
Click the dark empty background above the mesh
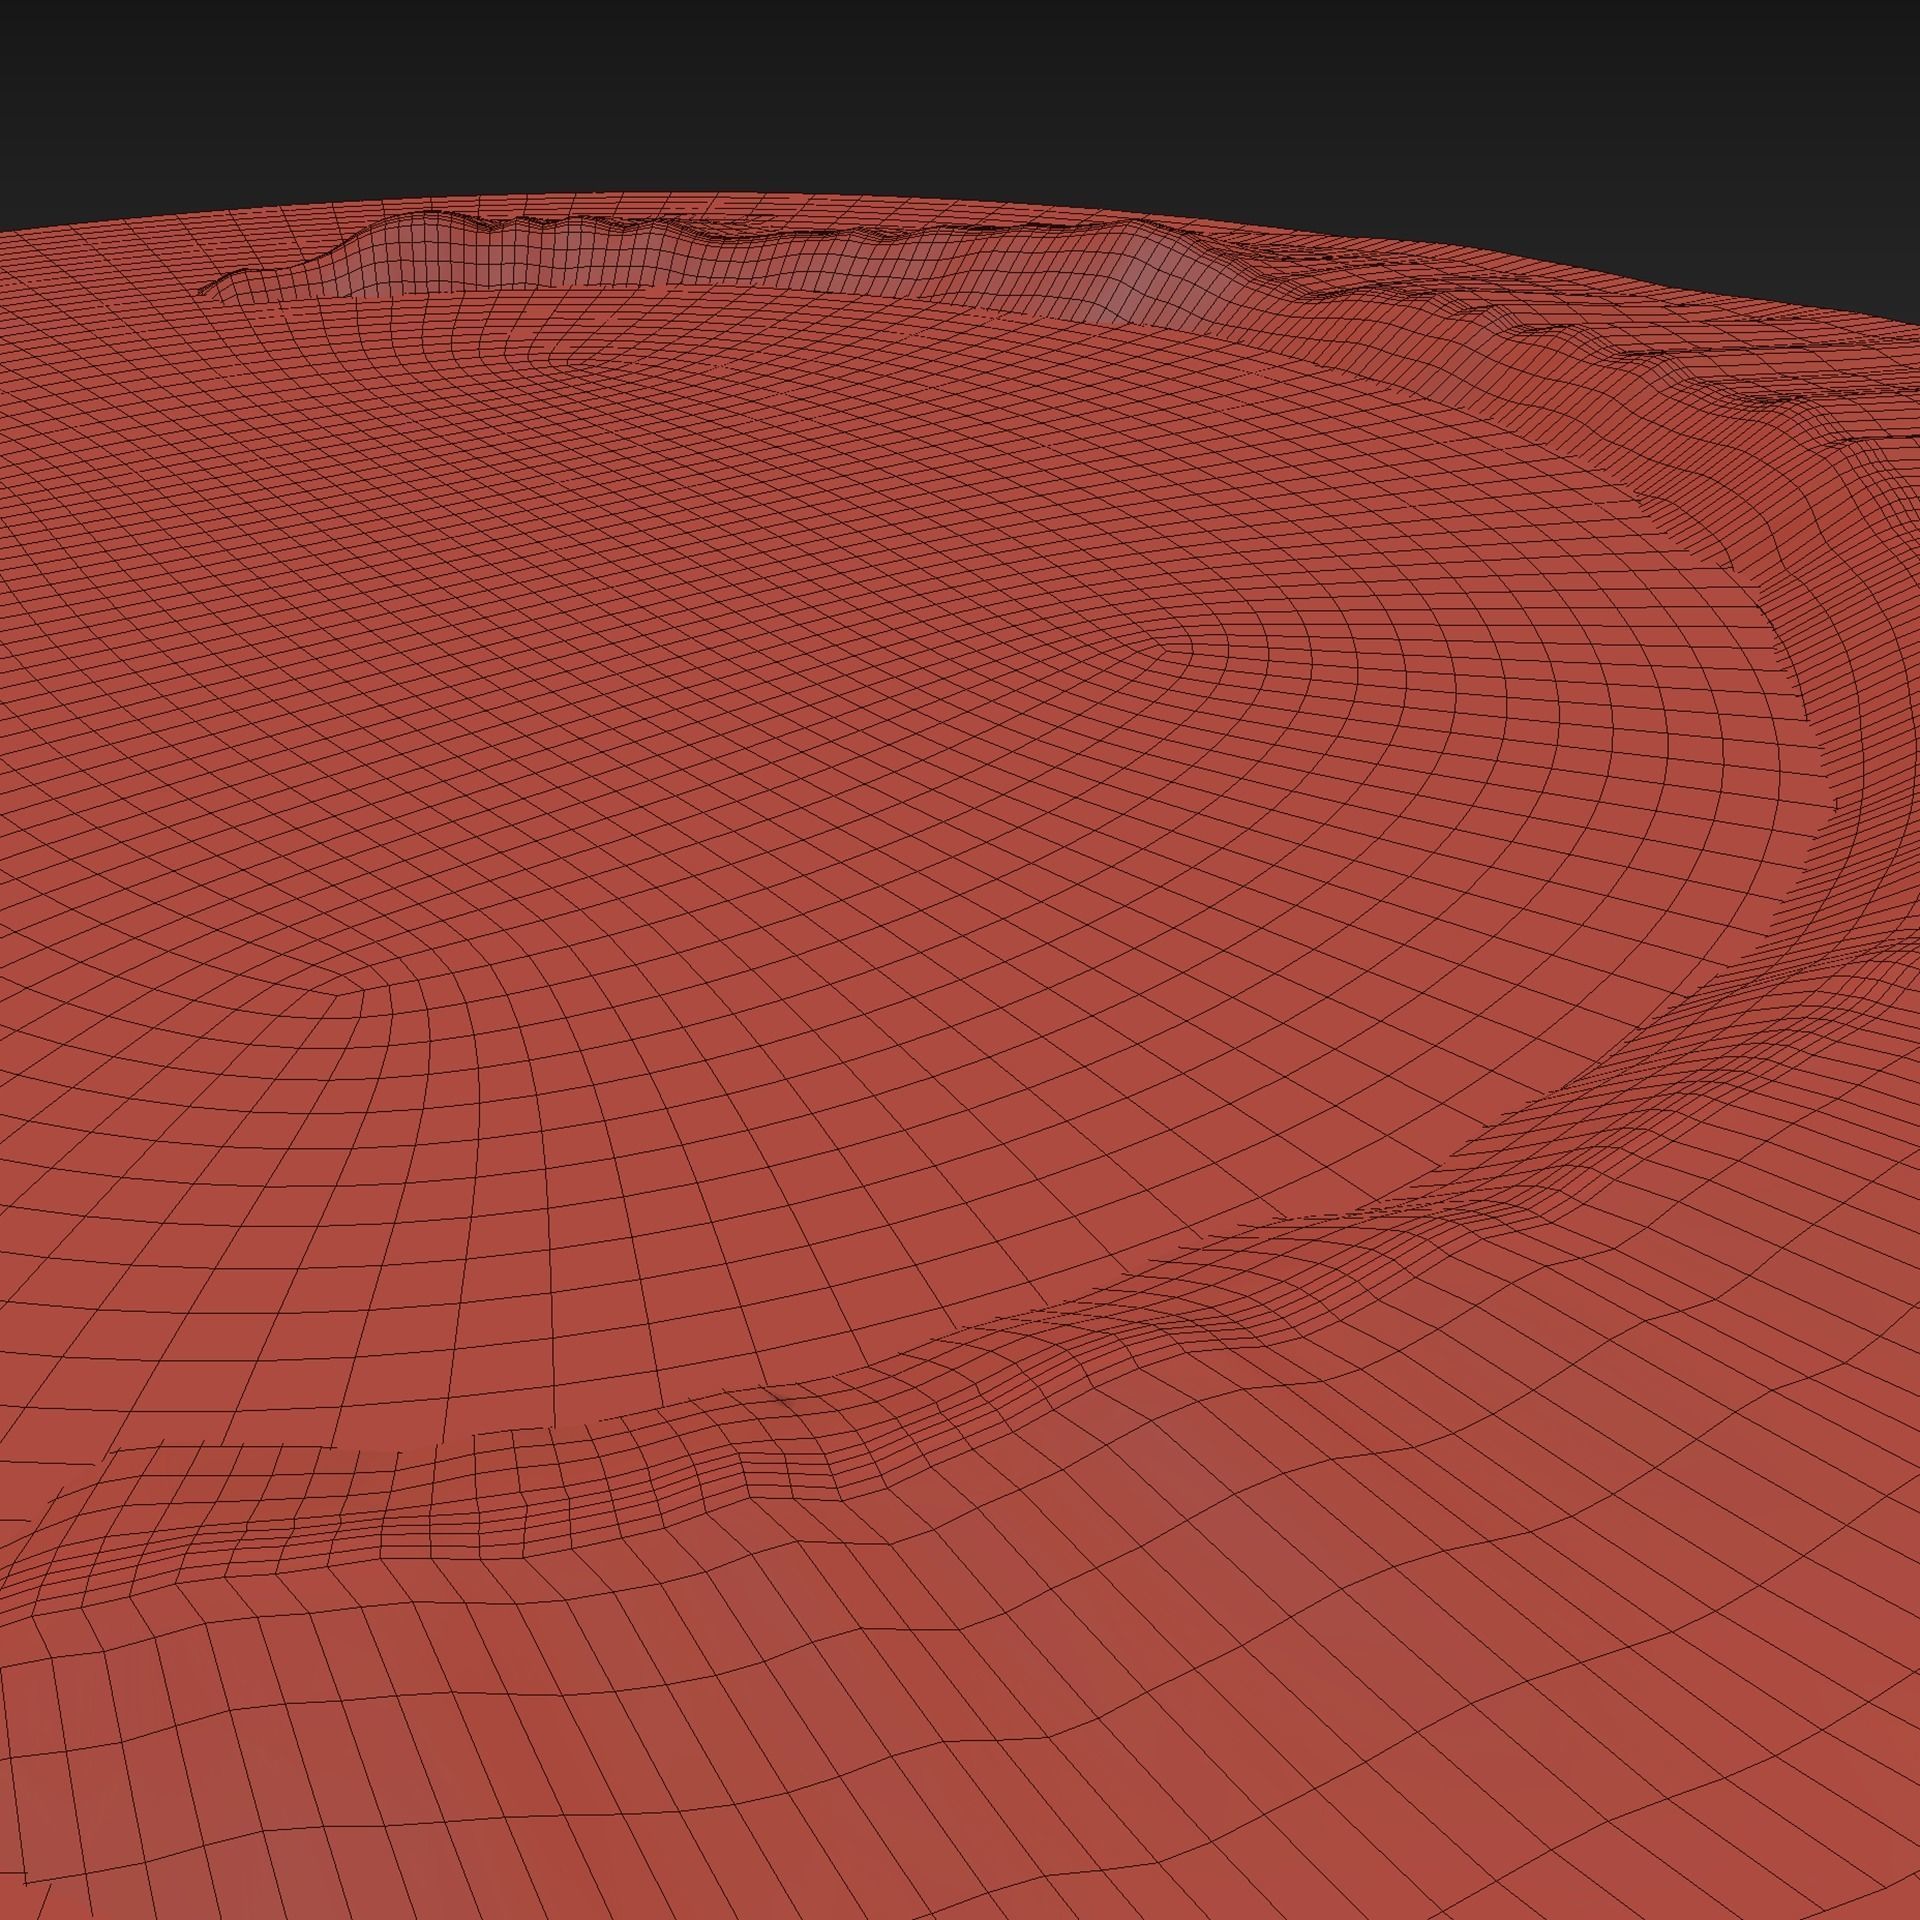[960, 100]
